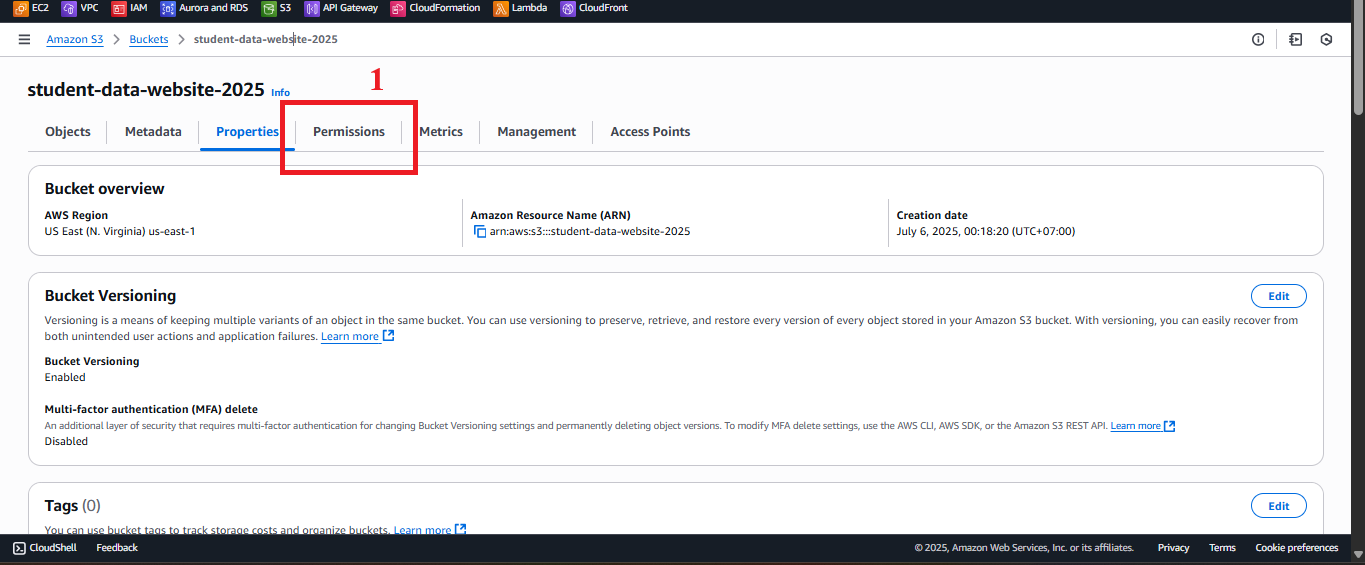Open the IAM service shortcut icon

119,8
